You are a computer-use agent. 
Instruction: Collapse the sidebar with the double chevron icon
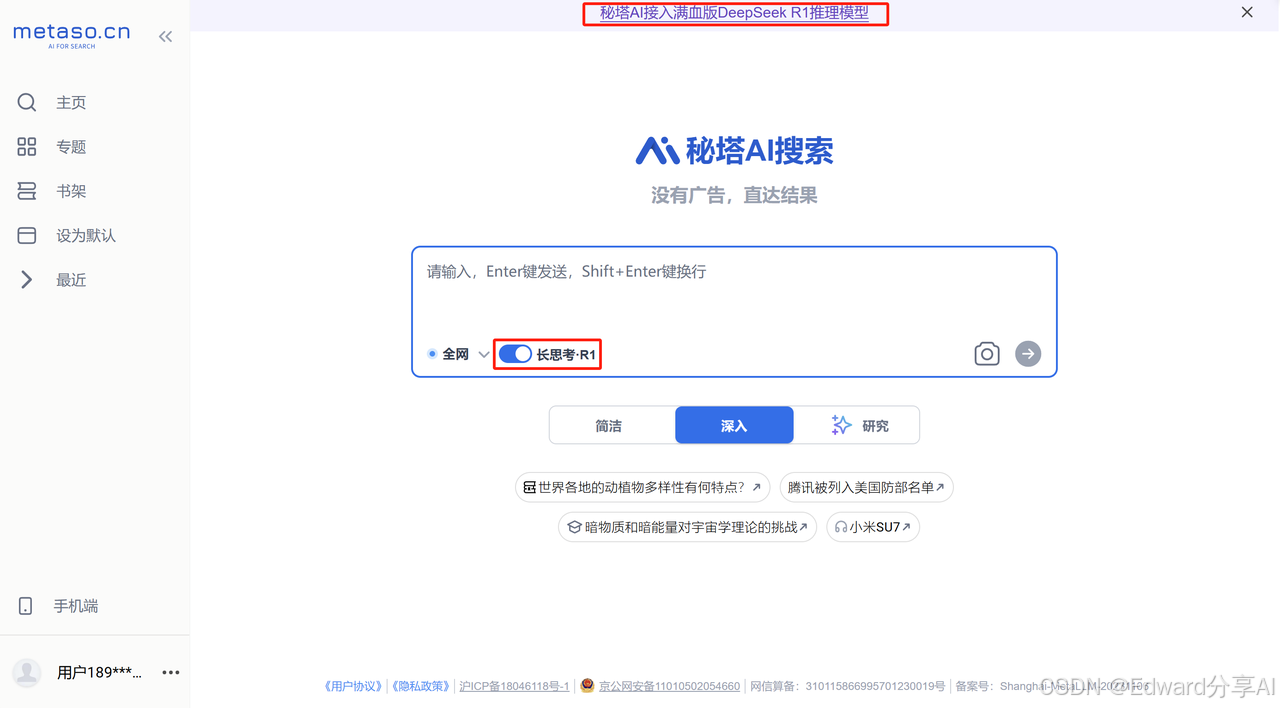166,36
